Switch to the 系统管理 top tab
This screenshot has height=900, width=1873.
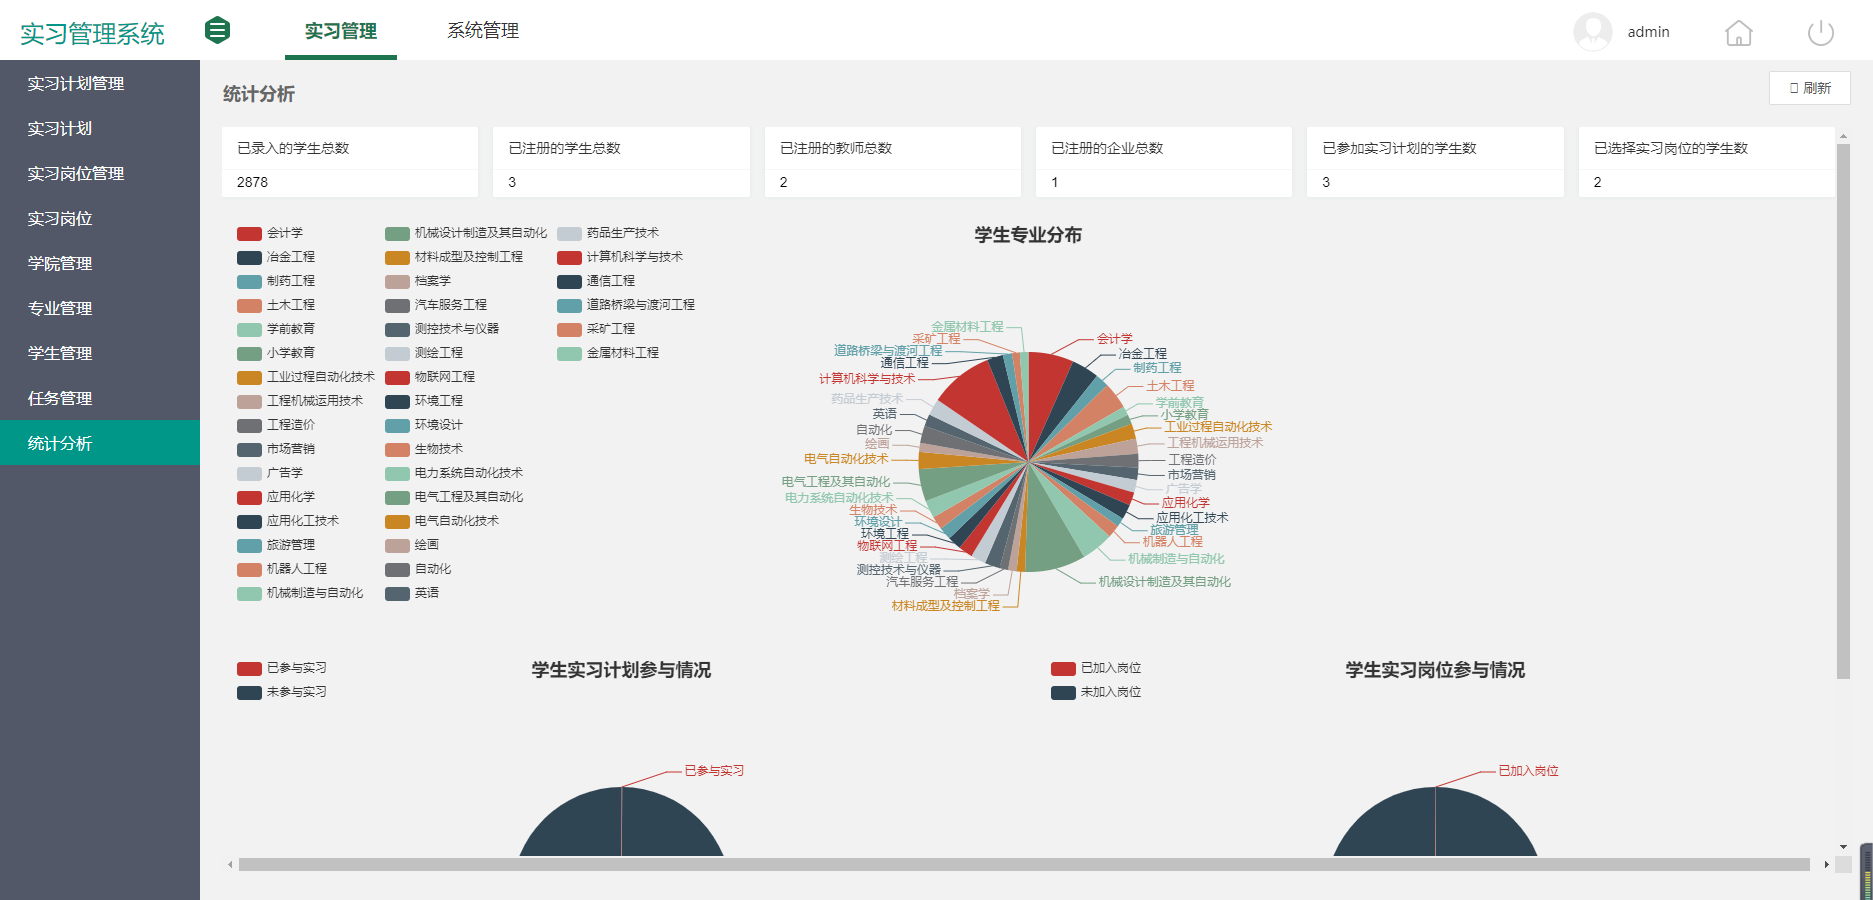(483, 31)
